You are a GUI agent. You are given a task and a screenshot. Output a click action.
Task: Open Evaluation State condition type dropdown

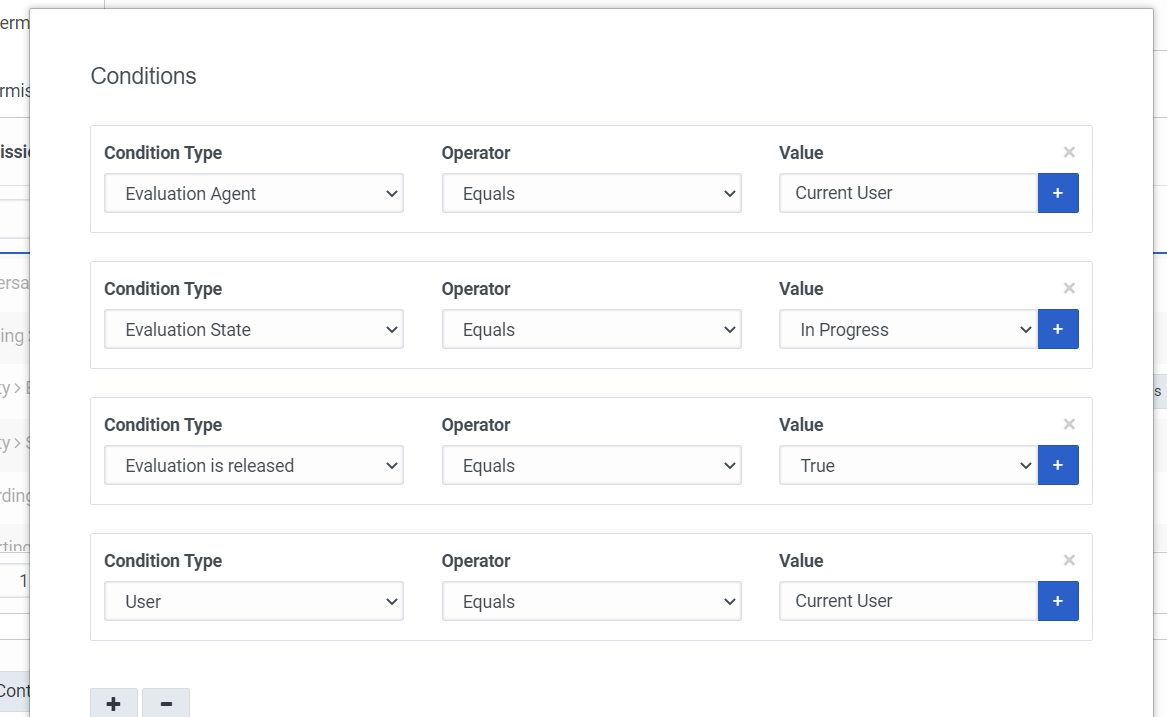click(x=254, y=330)
